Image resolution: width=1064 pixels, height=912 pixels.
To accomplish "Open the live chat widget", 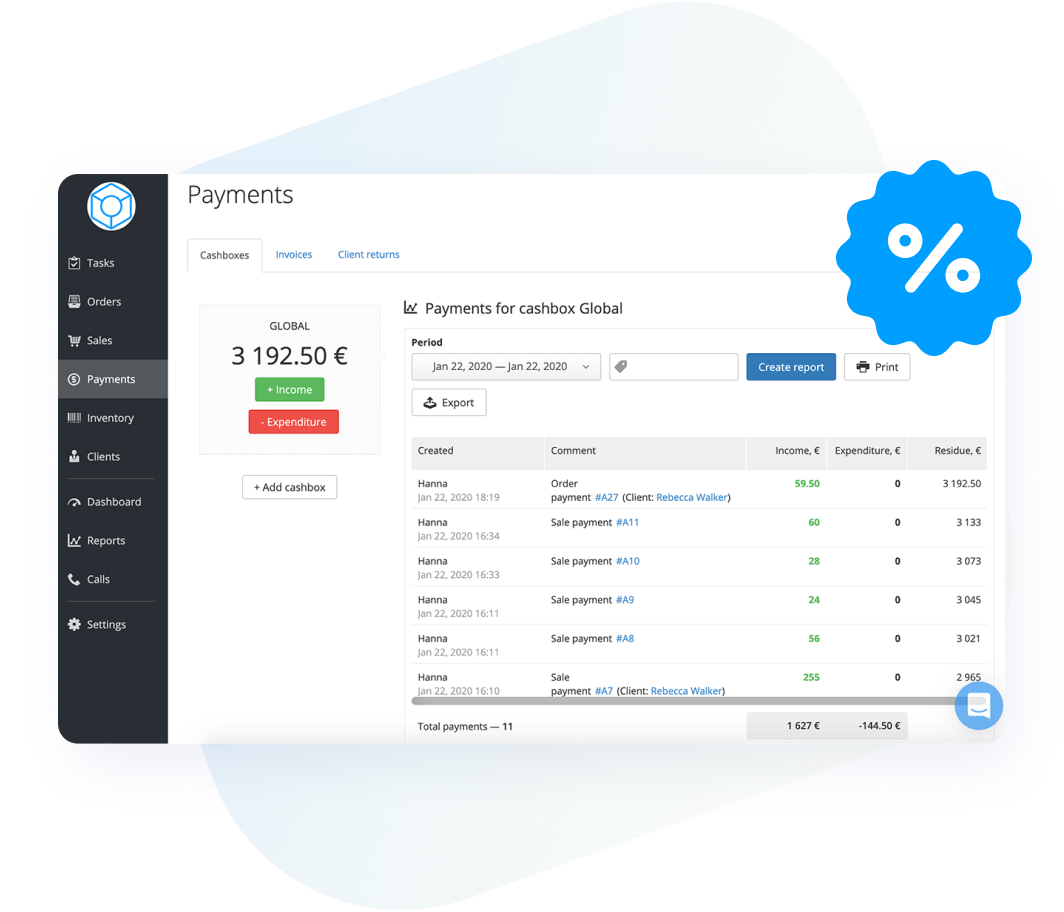I will point(978,706).
